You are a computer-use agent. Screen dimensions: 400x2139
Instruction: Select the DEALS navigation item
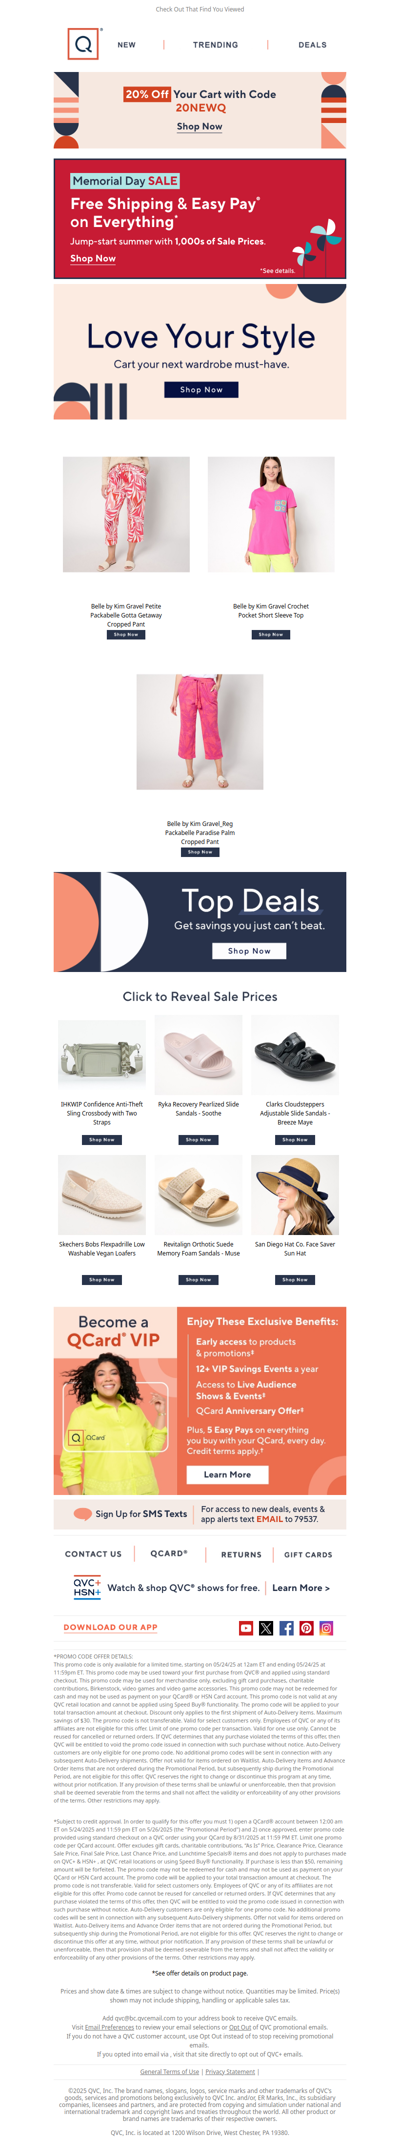point(312,45)
